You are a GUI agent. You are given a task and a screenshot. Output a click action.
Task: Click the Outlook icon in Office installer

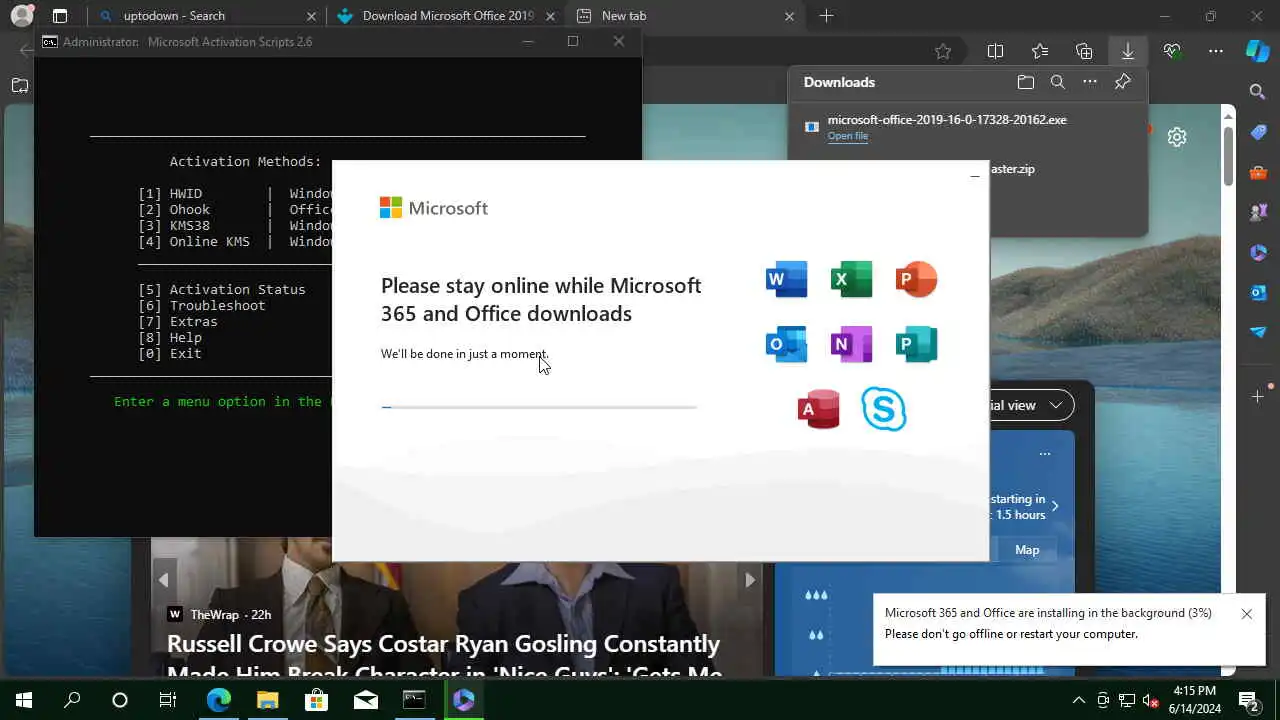786,344
